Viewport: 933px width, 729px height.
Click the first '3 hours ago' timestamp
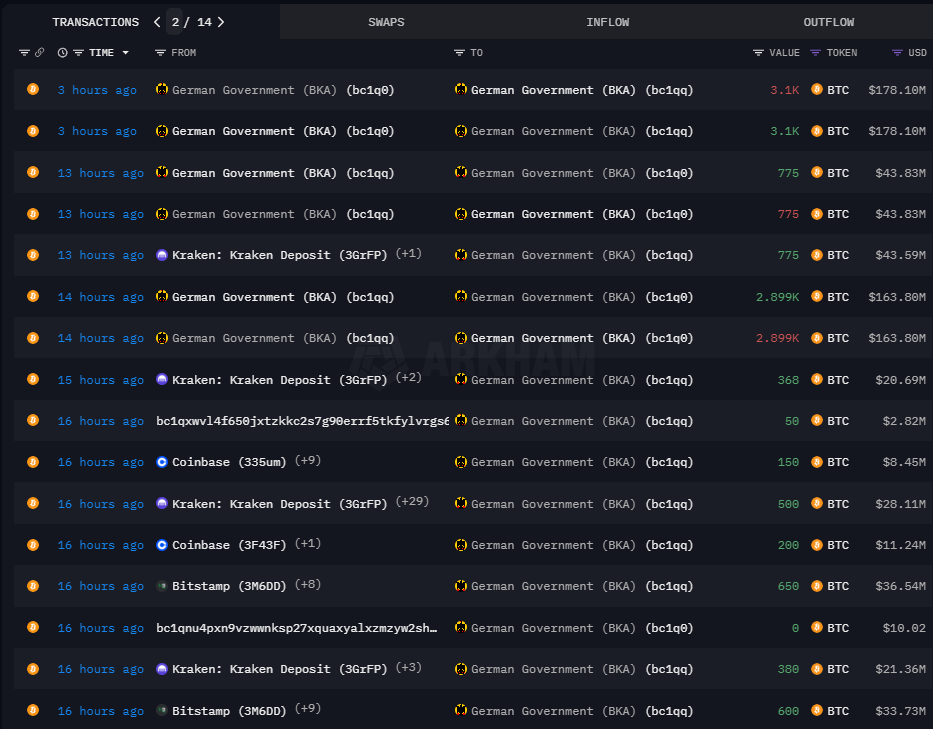[97, 90]
